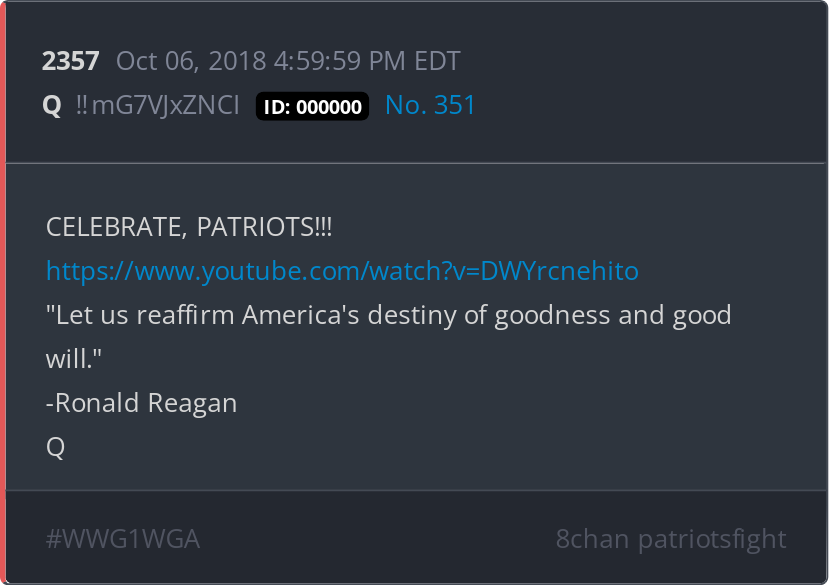
Task: Click the #WWG1WGA hashtag
Action: click(x=123, y=539)
